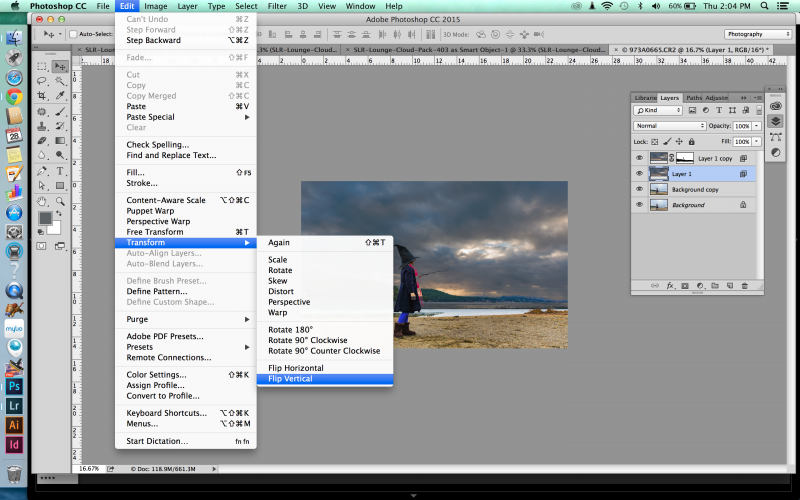Select the Blur tool
Image resolution: width=800 pixels, height=500 pixels.
(42, 155)
